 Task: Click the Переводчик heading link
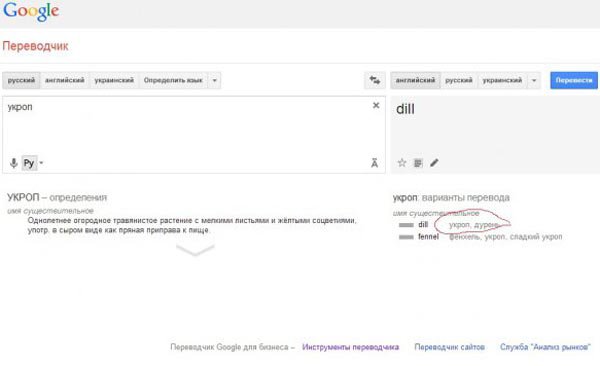35,46
